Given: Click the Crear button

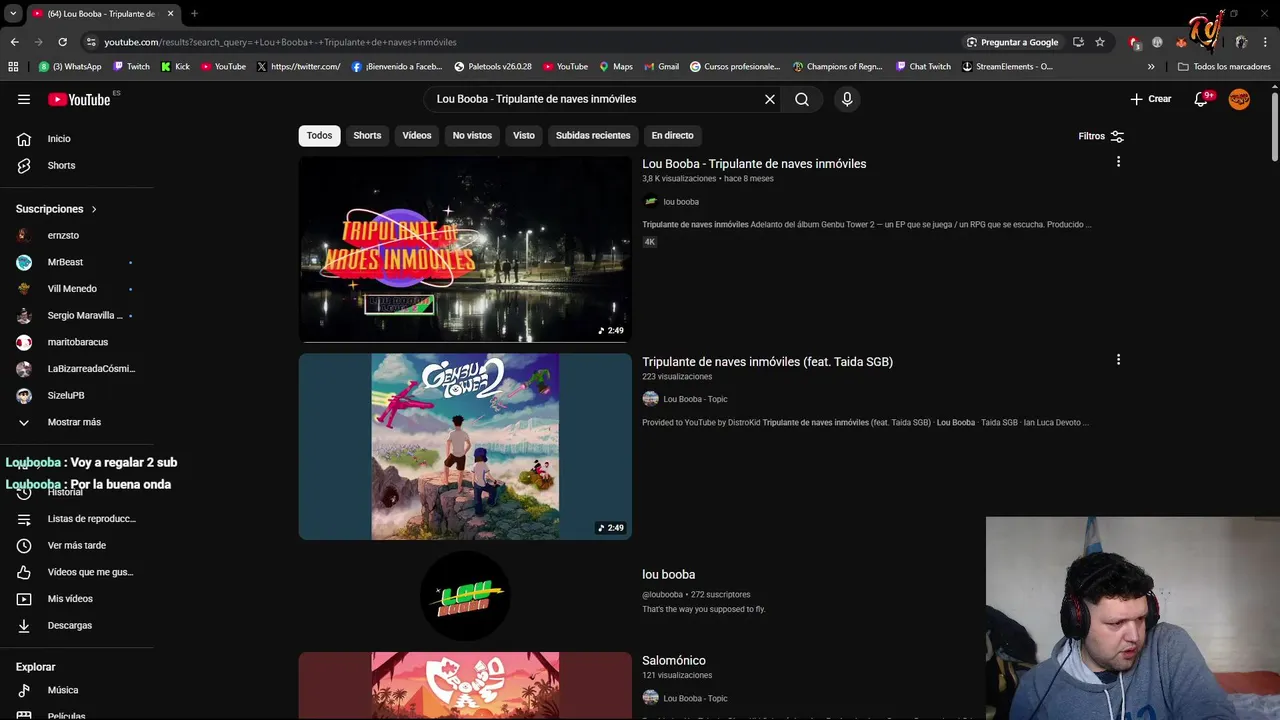Looking at the screenshot, I should [1151, 99].
